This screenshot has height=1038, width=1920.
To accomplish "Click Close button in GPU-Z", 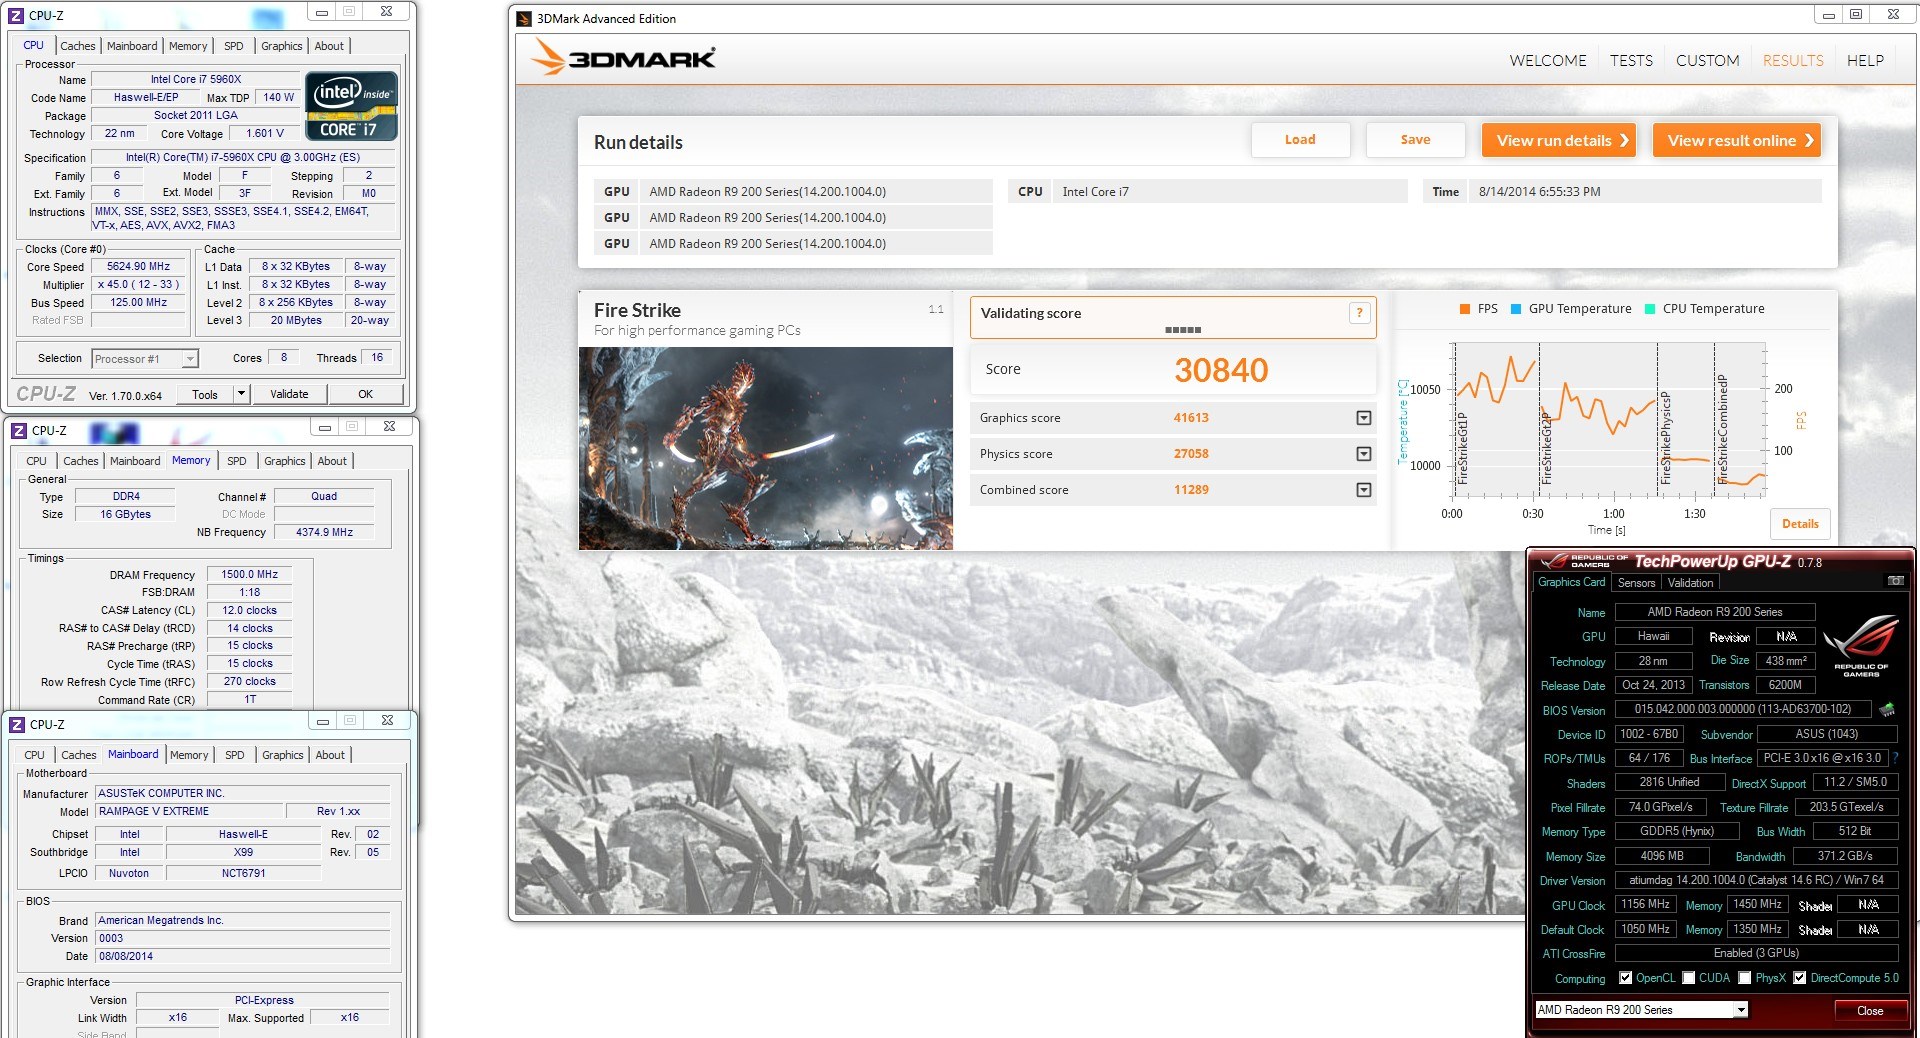I will (1869, 1010).
